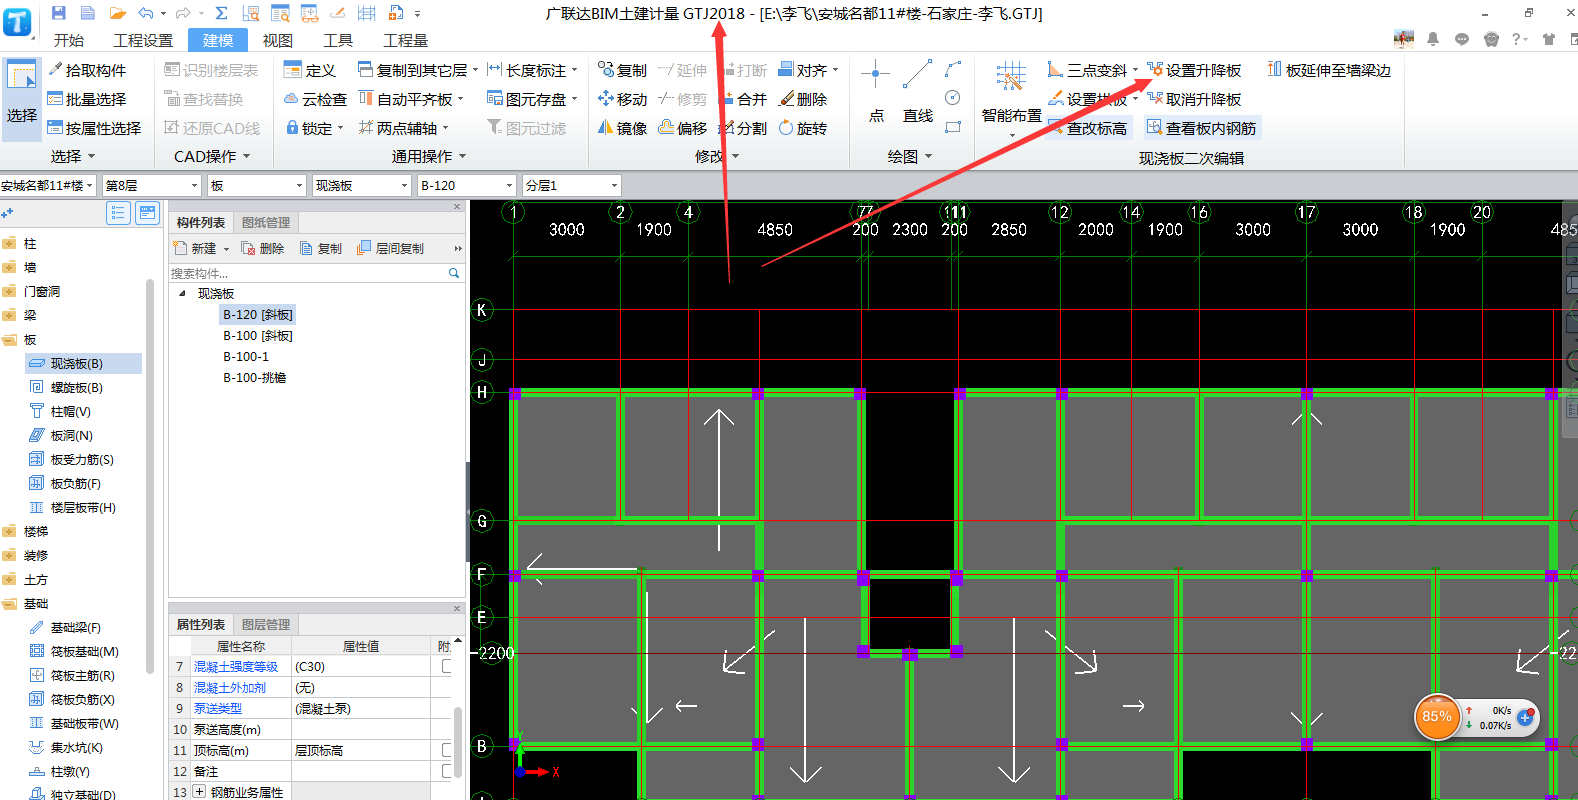
Task: Expand the 钢筋业务属性 property row
Action: (x=199, y=792)
